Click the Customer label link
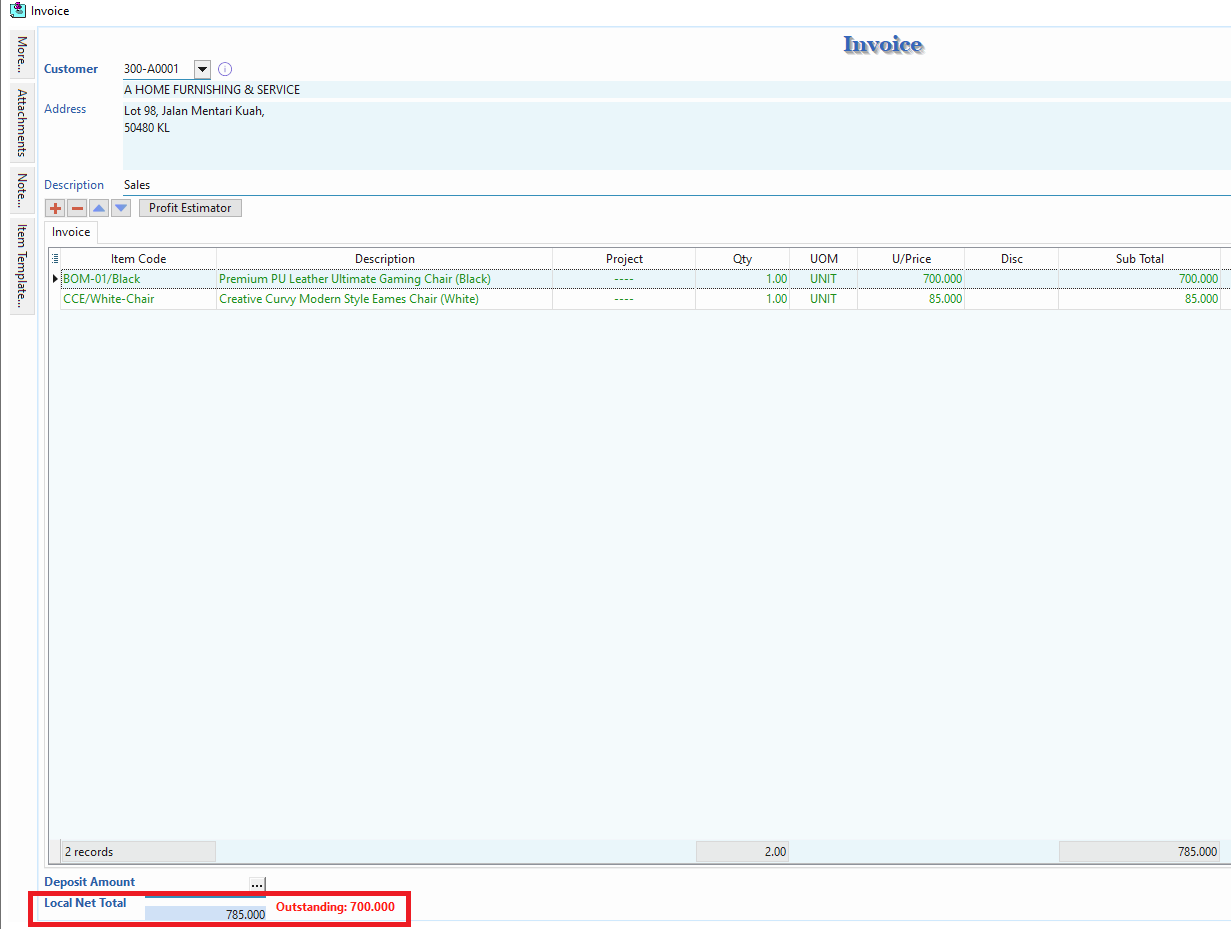Image resolution: width=1231 pixels, height=929 pixels. pyautogui.click(x=71, y=69)
